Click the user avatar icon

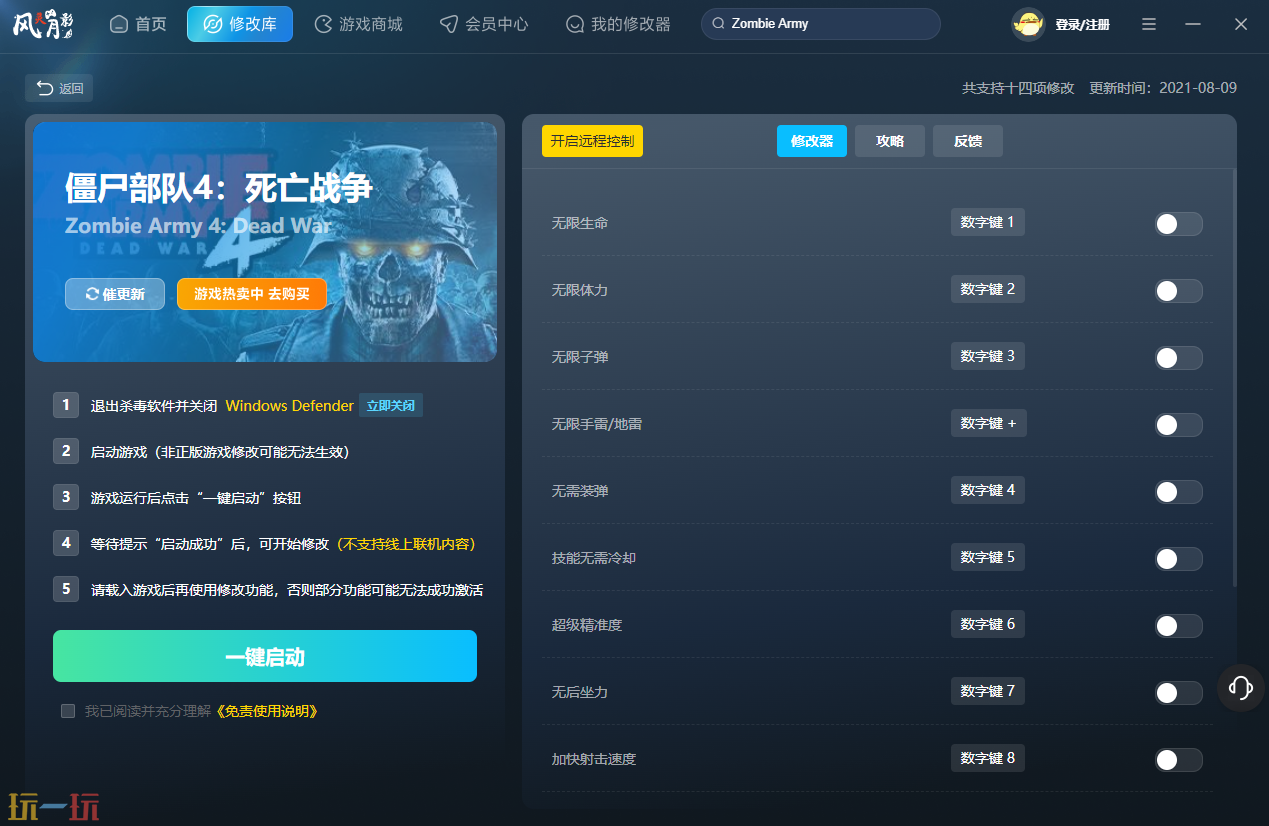(1028, 24)
